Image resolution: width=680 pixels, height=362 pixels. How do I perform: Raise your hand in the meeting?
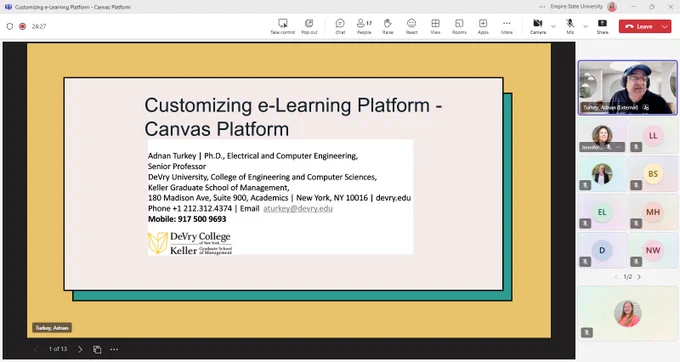(388, 26)
